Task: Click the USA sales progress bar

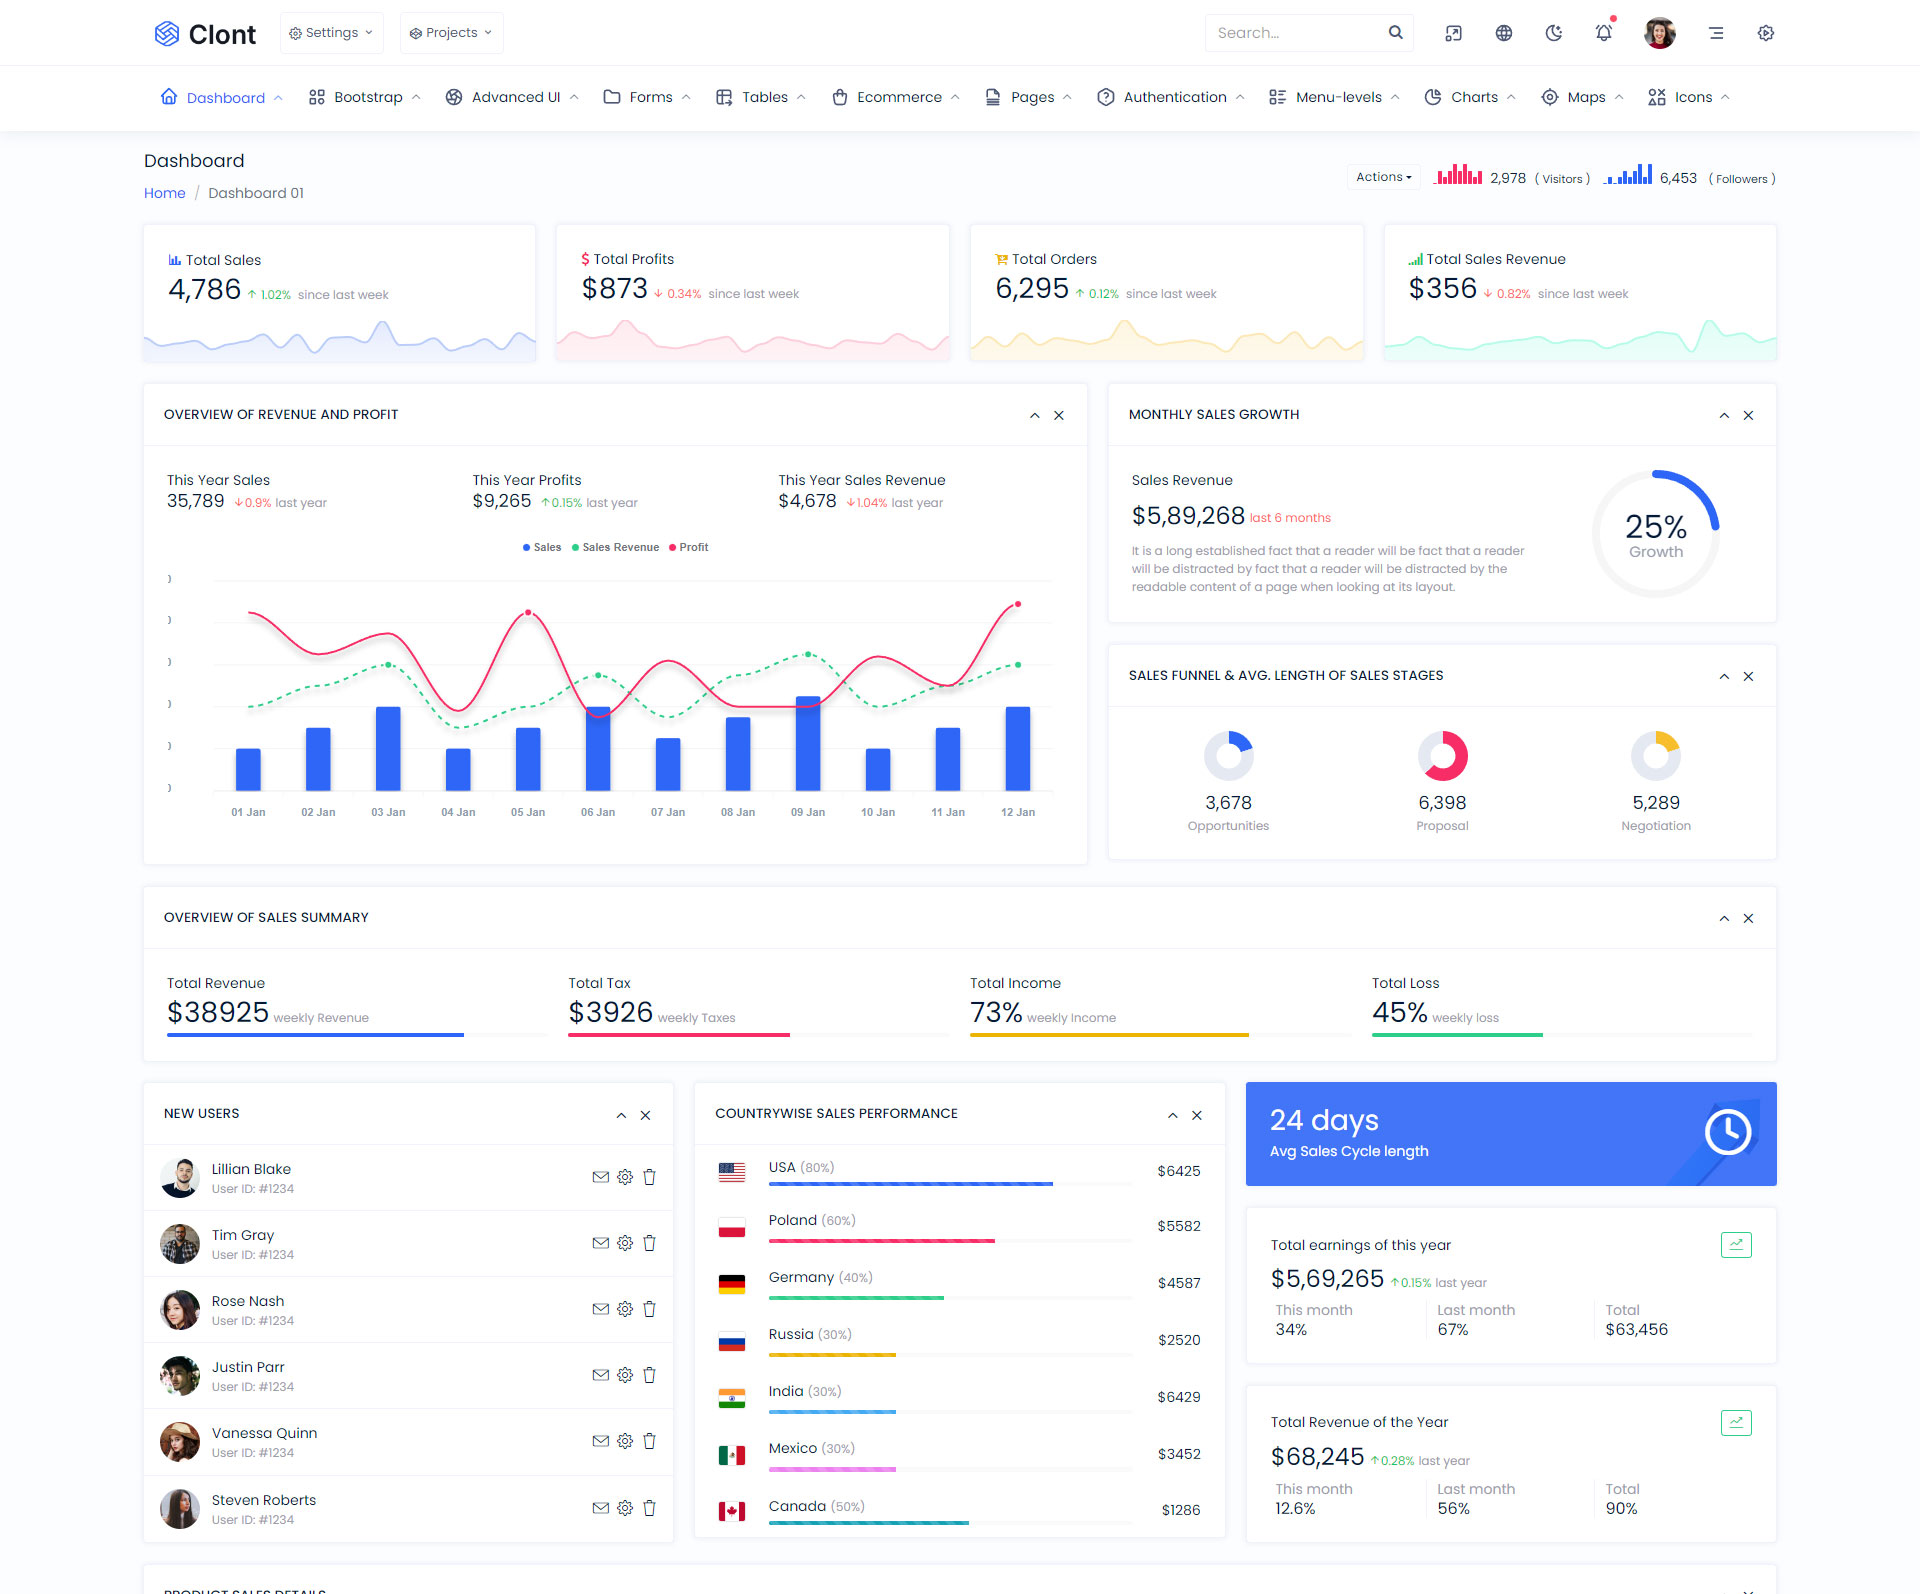Action: (910, 1184)
